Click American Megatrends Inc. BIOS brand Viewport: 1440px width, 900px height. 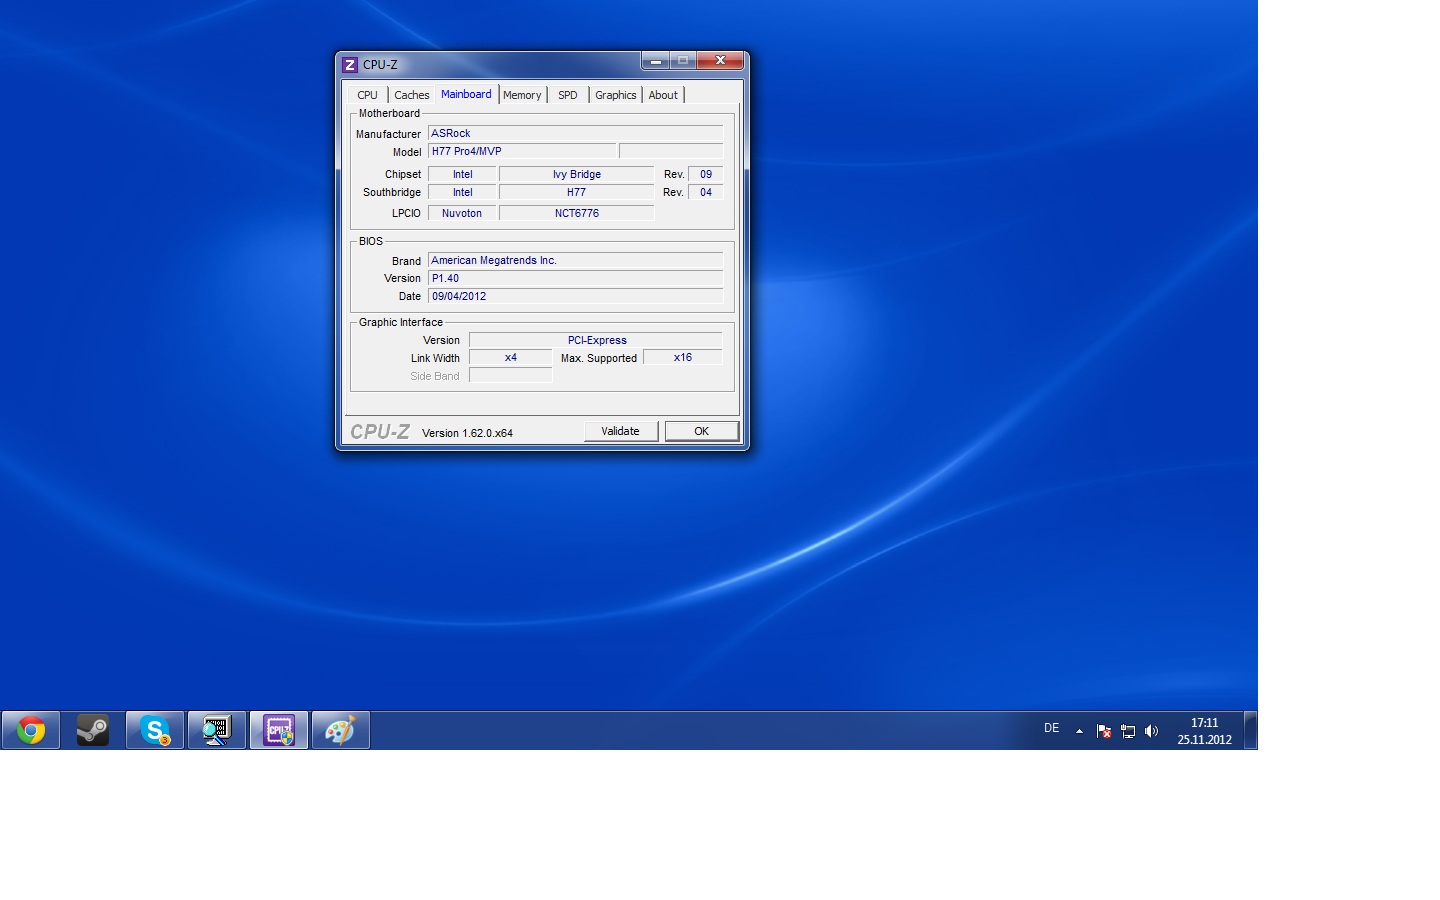575,260
